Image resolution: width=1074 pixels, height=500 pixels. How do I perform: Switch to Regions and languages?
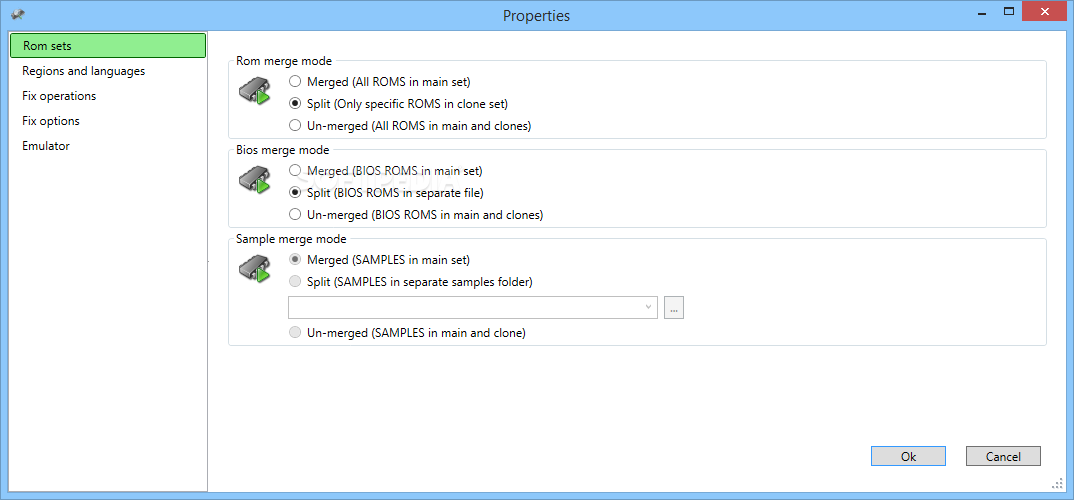tap(108, 71)
